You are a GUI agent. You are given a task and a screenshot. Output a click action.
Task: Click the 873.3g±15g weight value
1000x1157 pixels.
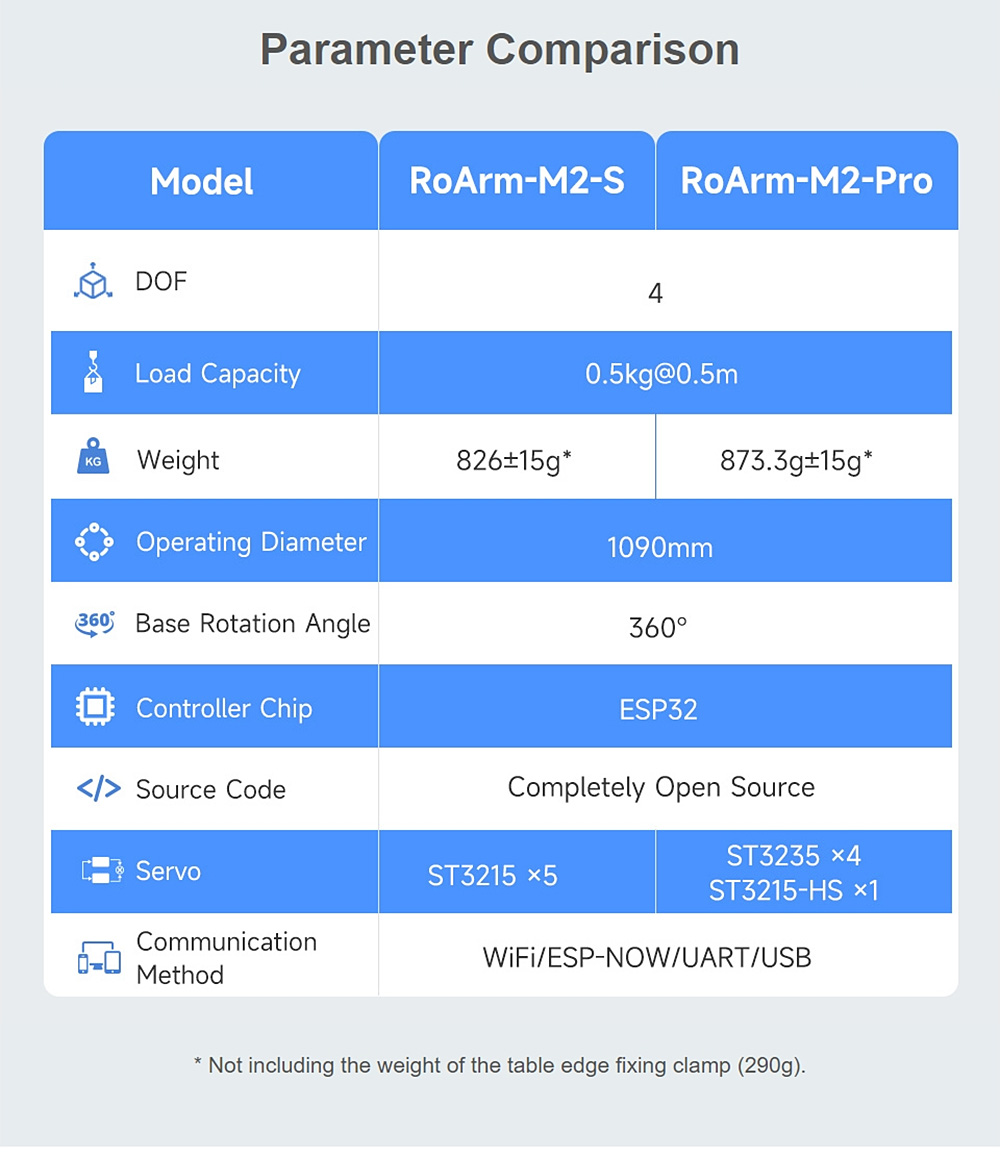pos(796,460)
